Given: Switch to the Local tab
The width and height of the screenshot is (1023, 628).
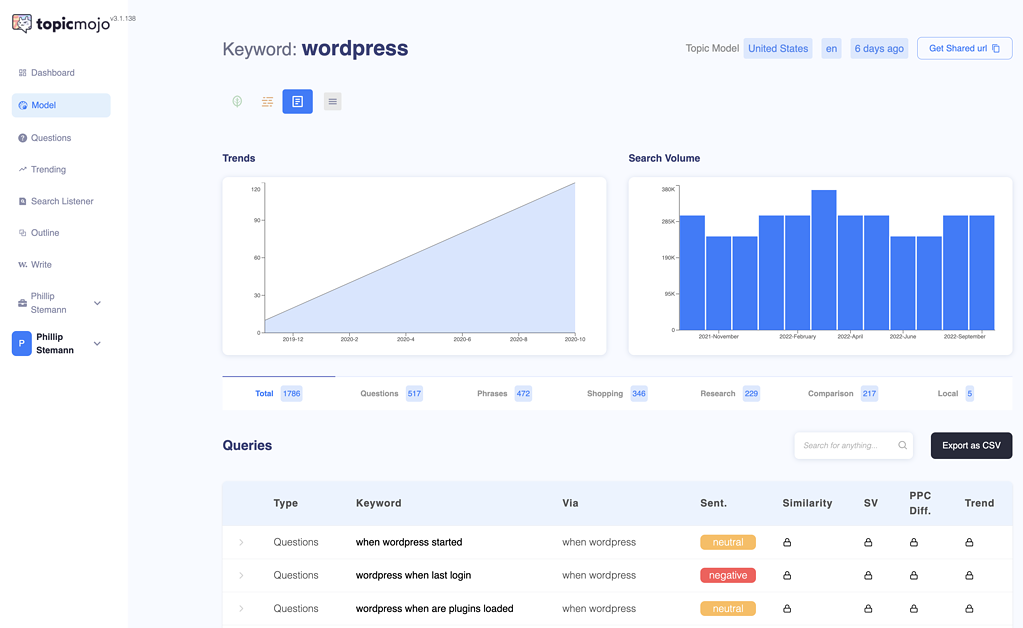Looking at the screenshot, I should (956, 393).
